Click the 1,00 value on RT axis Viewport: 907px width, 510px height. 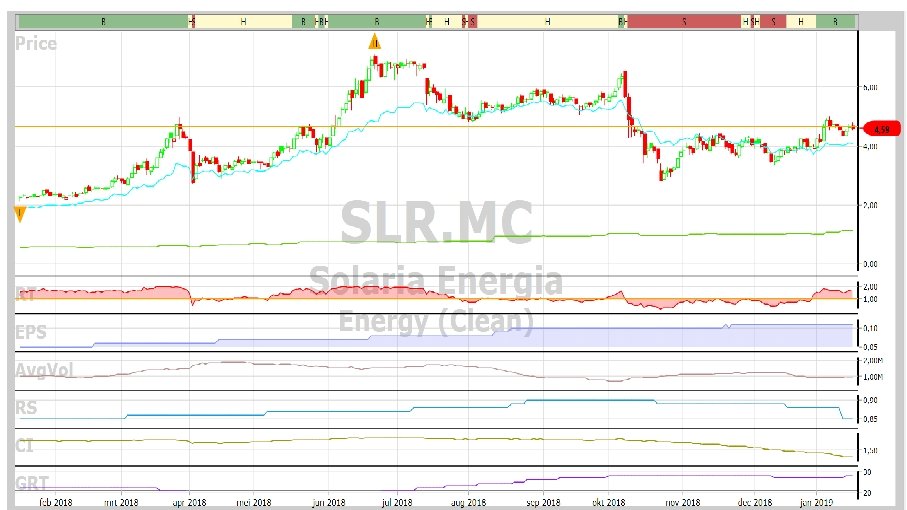click(x=870, y=300)
